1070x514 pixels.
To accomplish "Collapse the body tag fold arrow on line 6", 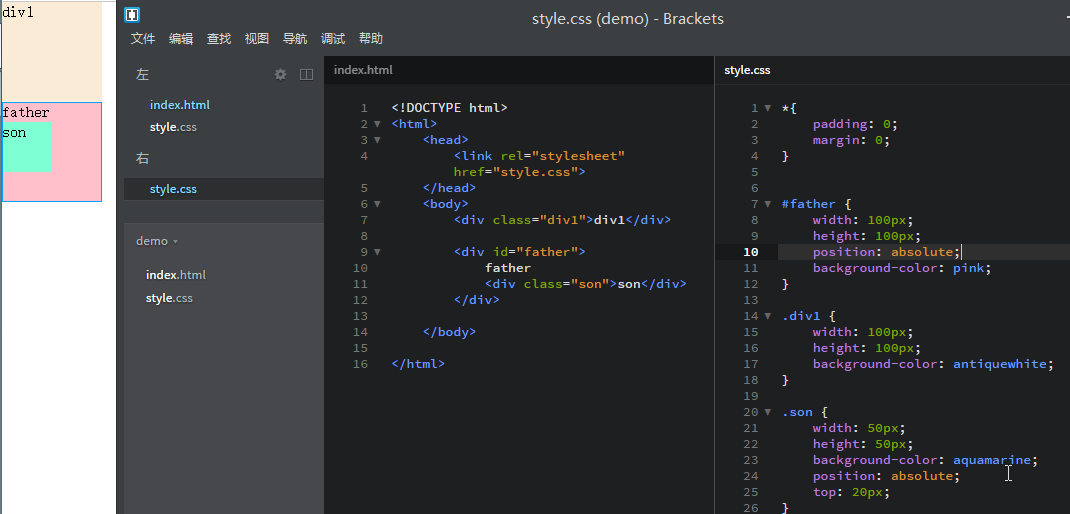I will click(377, 204).
